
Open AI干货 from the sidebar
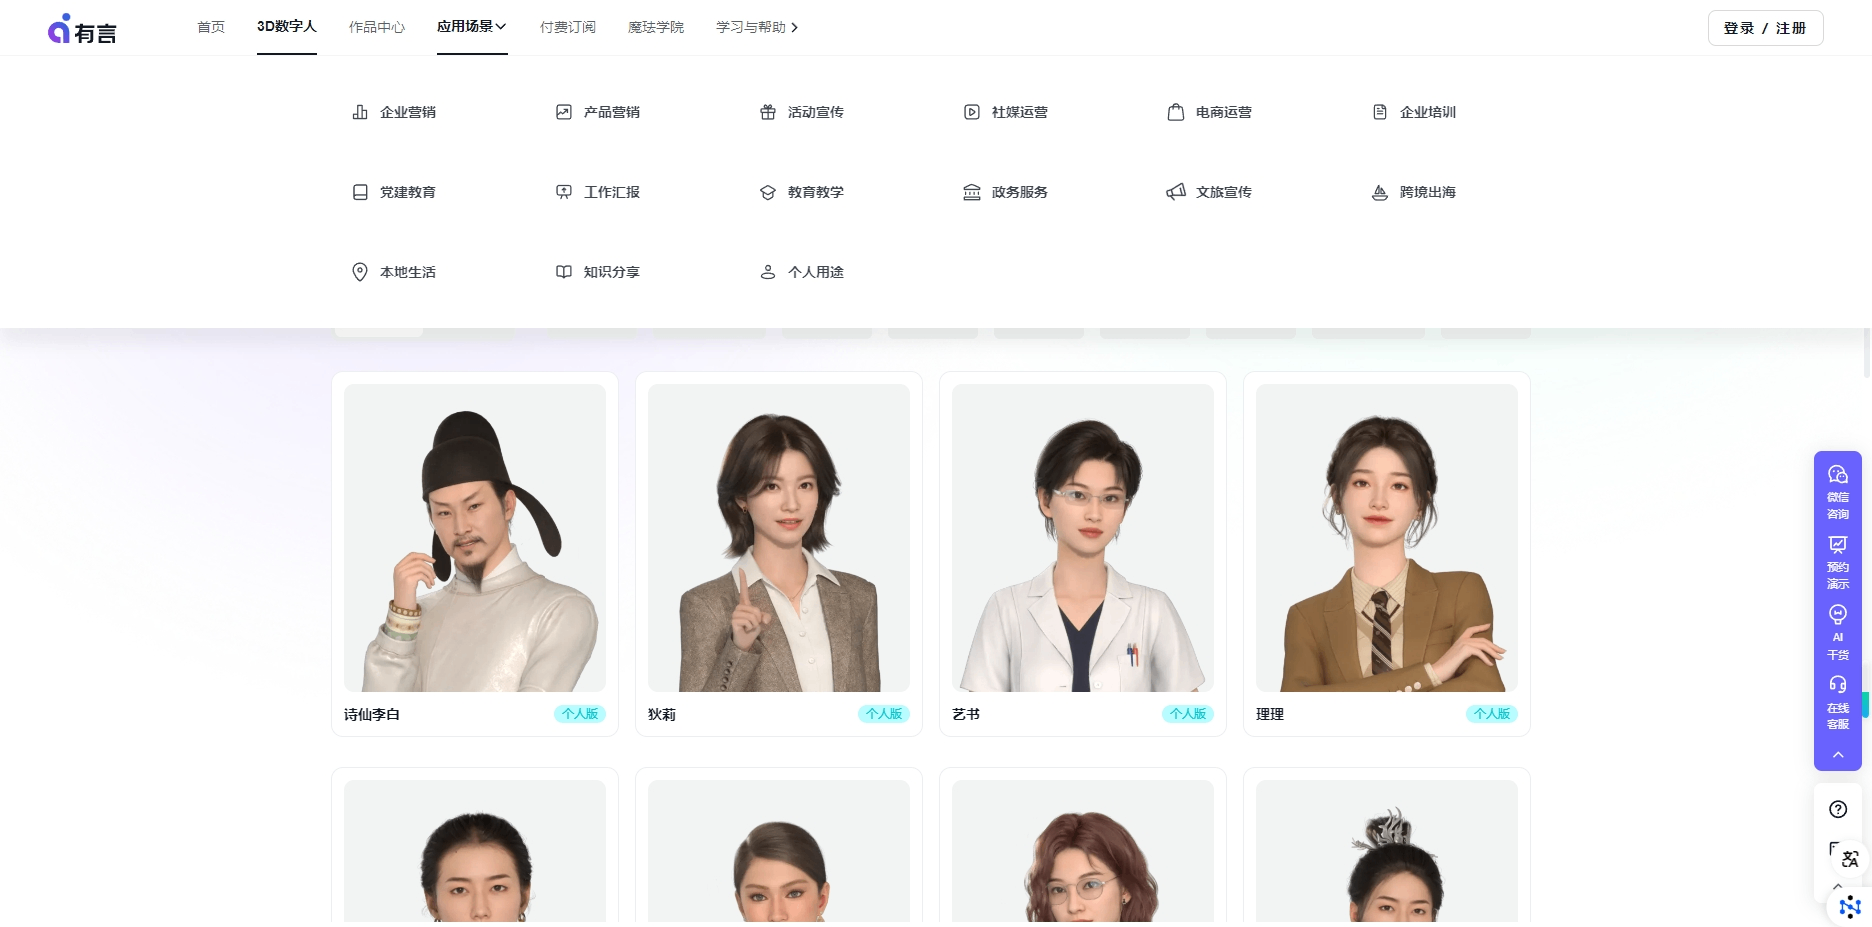[x=1838, y=632]
